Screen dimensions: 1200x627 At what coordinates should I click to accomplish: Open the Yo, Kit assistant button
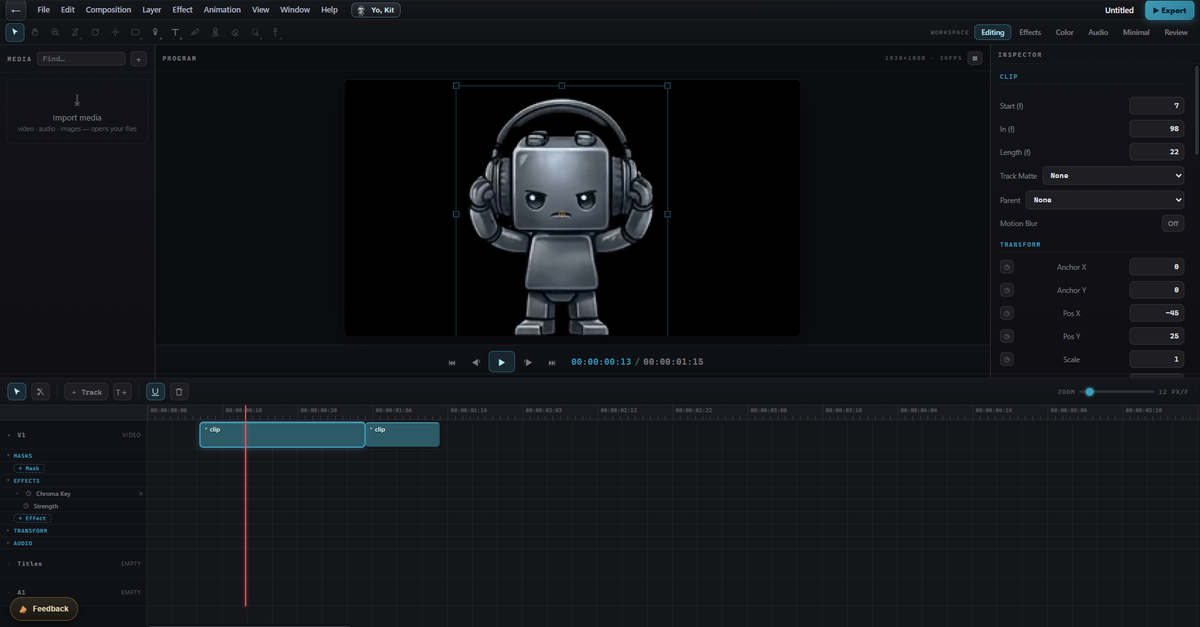coord(376,10)
